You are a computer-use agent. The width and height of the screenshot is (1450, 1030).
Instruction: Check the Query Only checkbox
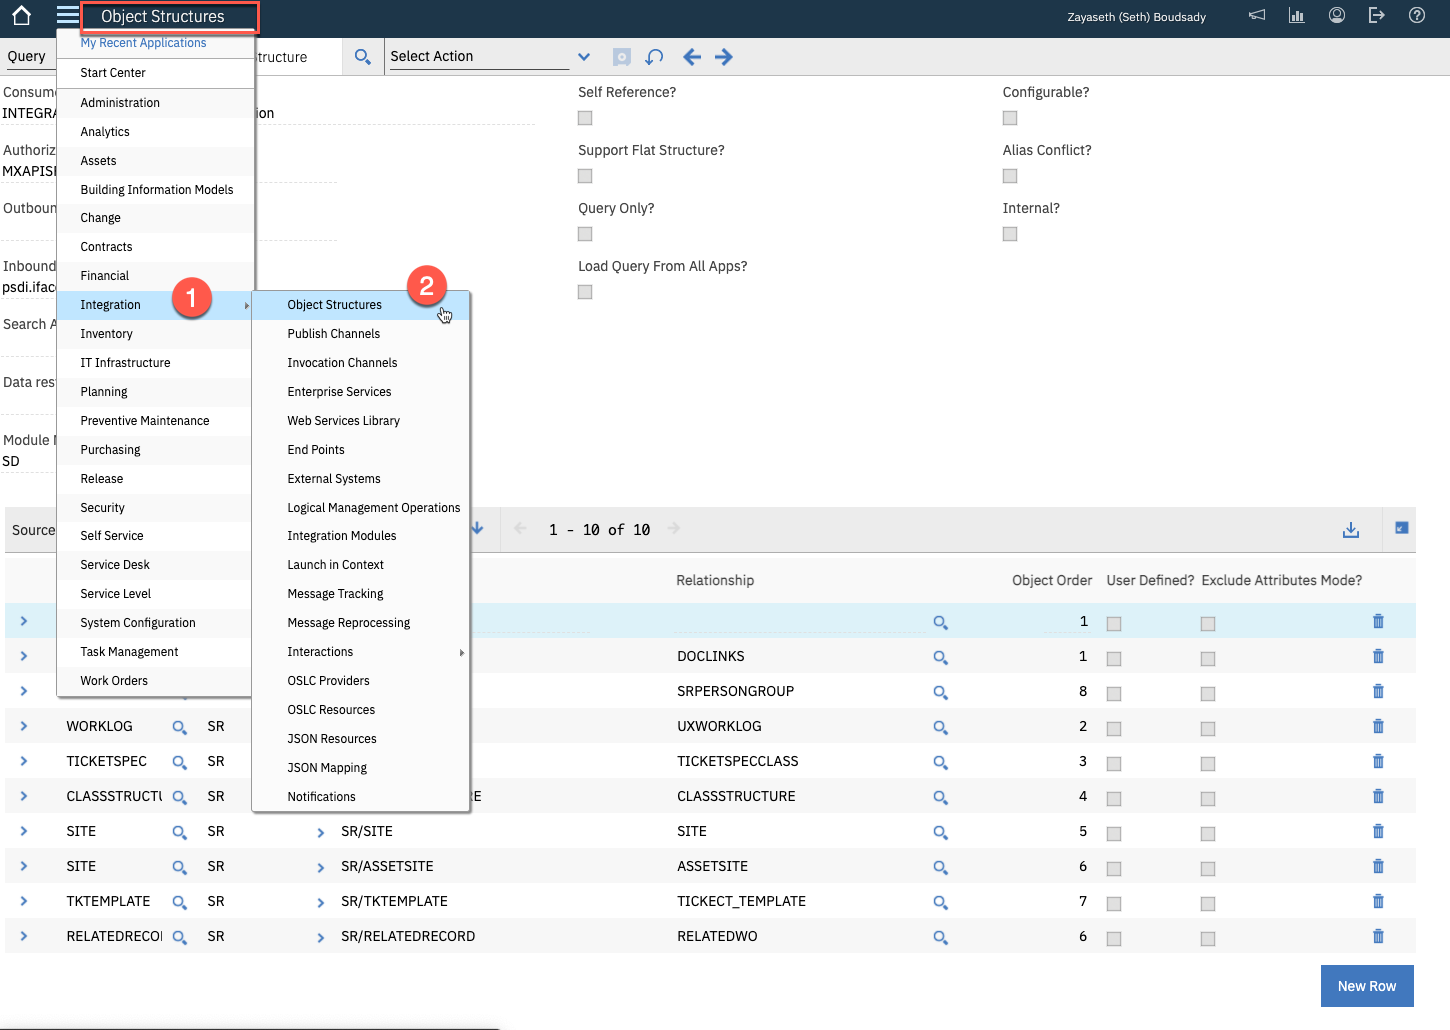click(x=584, y=233)
